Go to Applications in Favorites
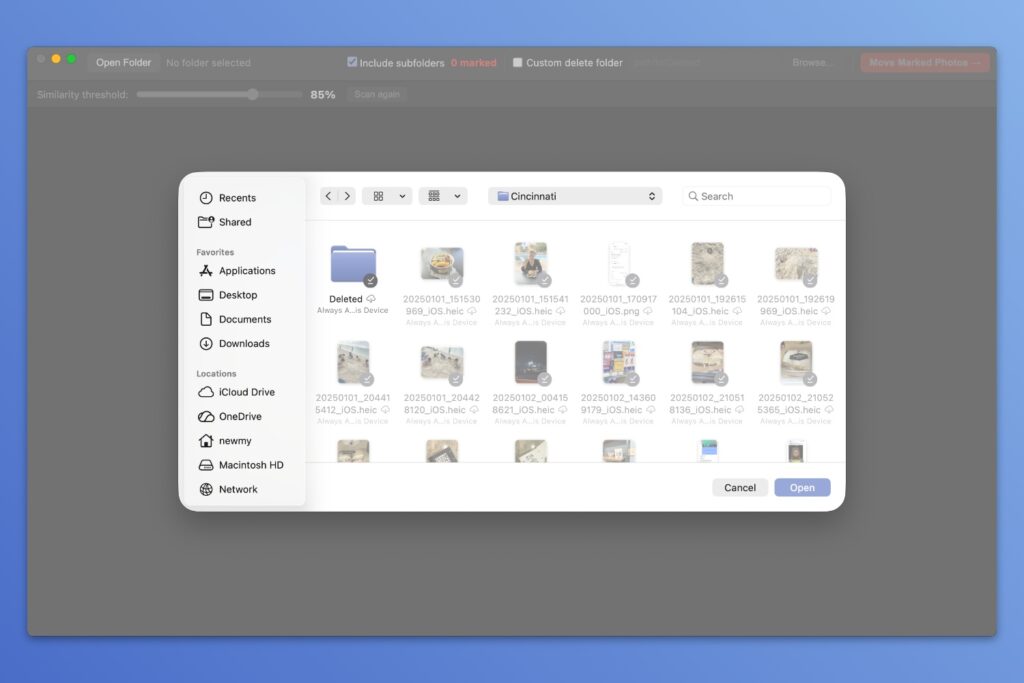This screenshot has width=1024, height=683. (246, 271)
